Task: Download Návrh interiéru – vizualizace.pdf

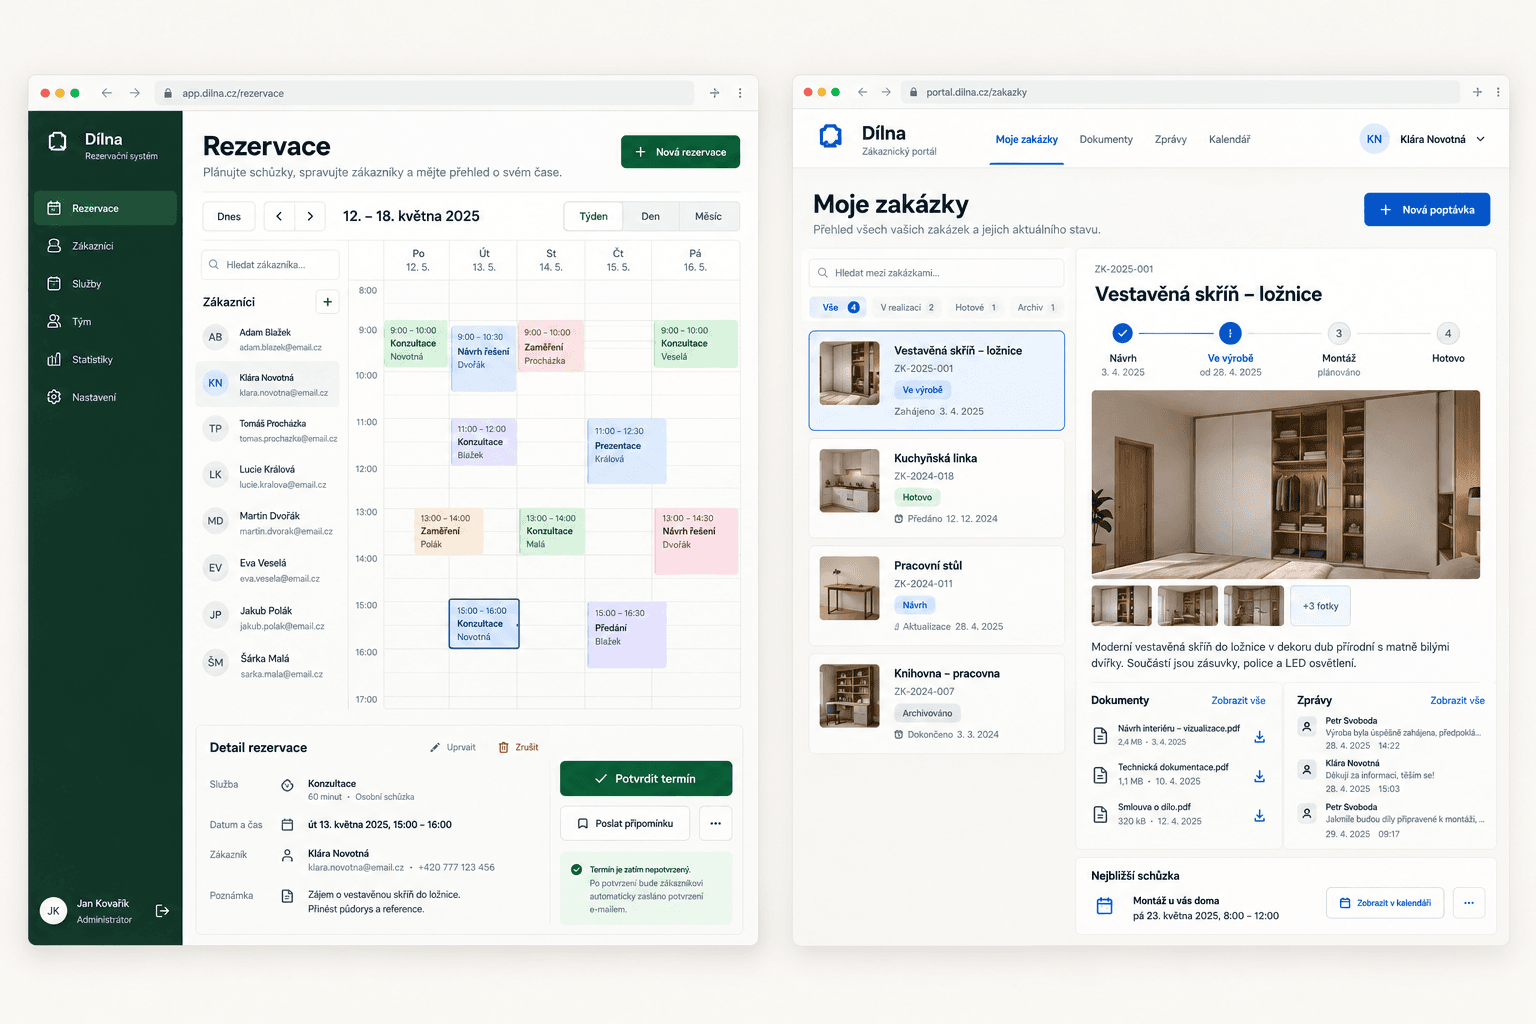Action: (x=1260, y=737)
